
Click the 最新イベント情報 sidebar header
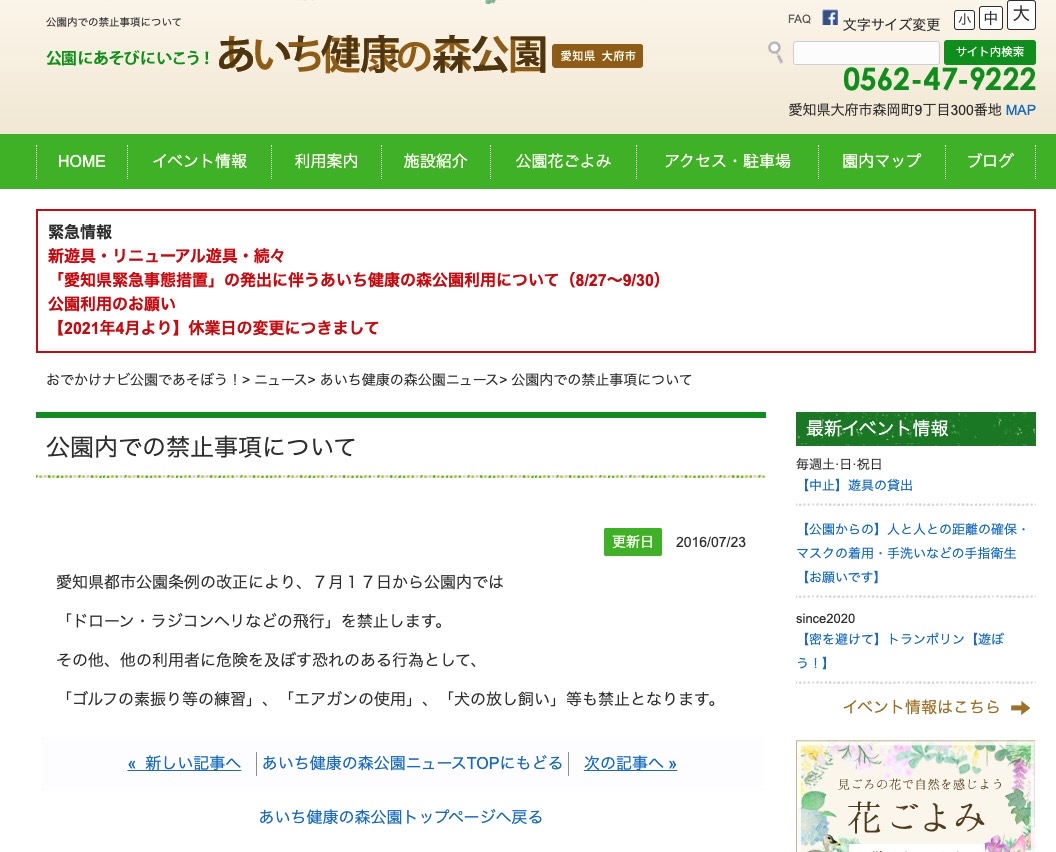pyautogui.click(x=915, y=428)
